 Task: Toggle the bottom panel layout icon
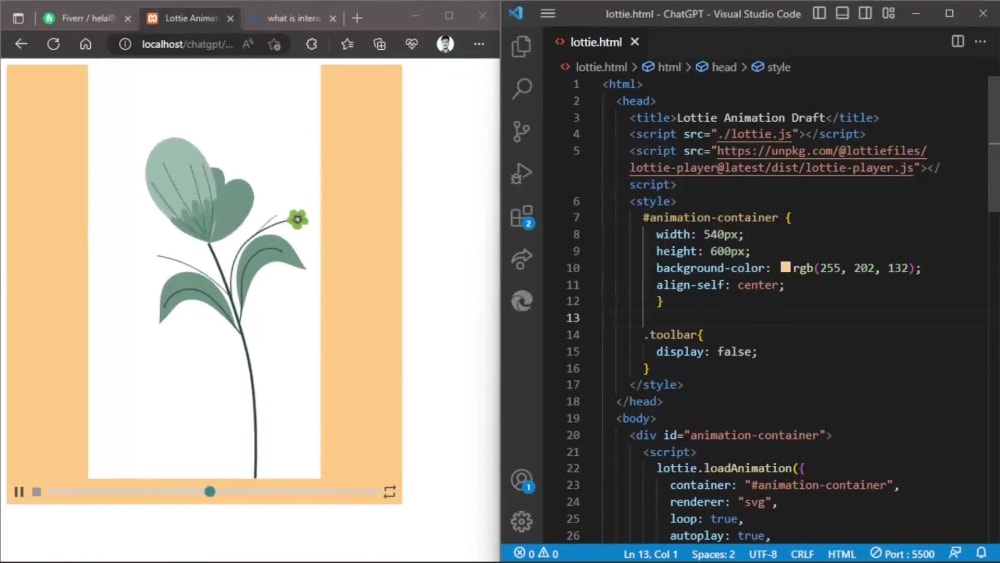pyautogui.click(x=842, y=13)
